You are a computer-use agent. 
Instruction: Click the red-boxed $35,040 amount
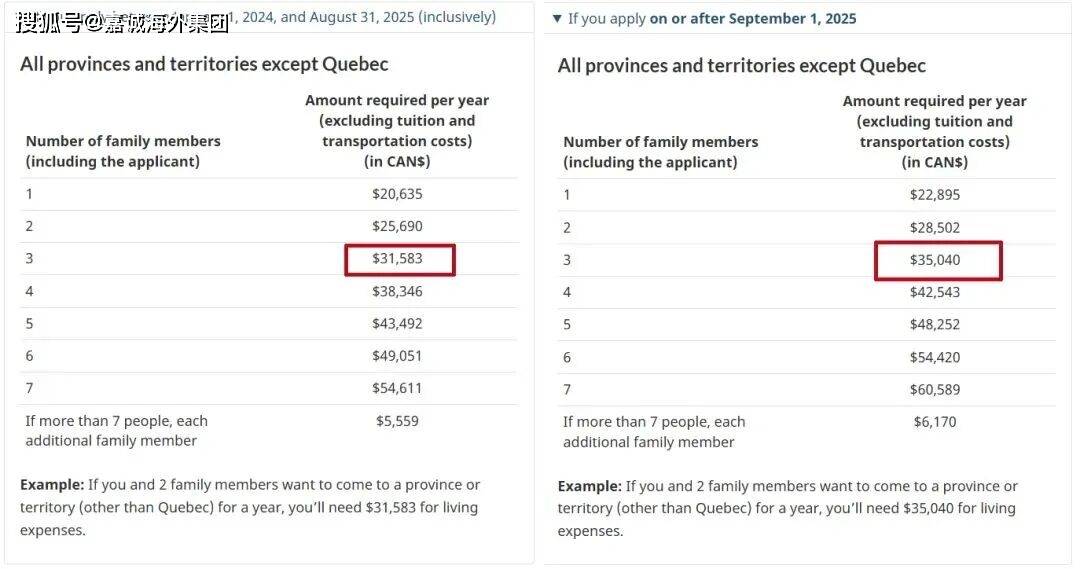tap(935, 260)
